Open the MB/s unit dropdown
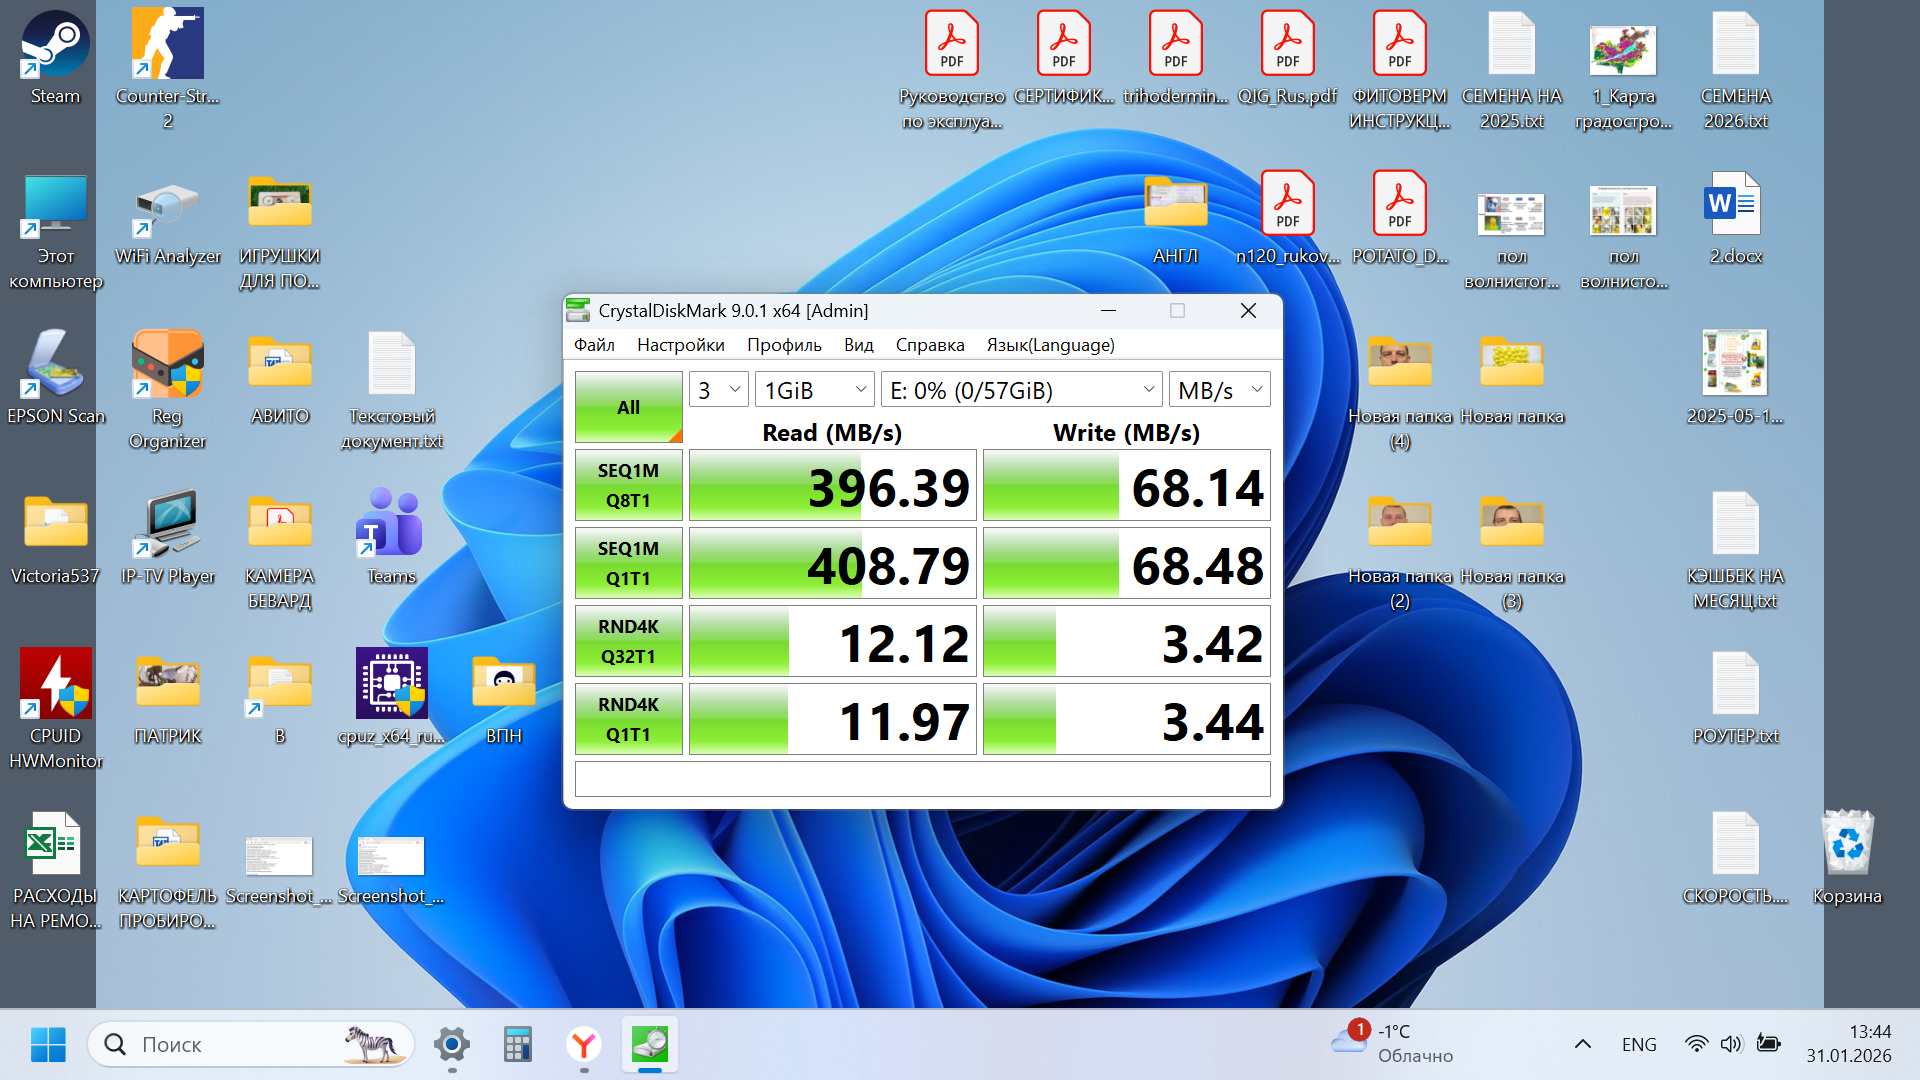The width and height of the screenshot is (1920, 1080). coord(1220,390)
